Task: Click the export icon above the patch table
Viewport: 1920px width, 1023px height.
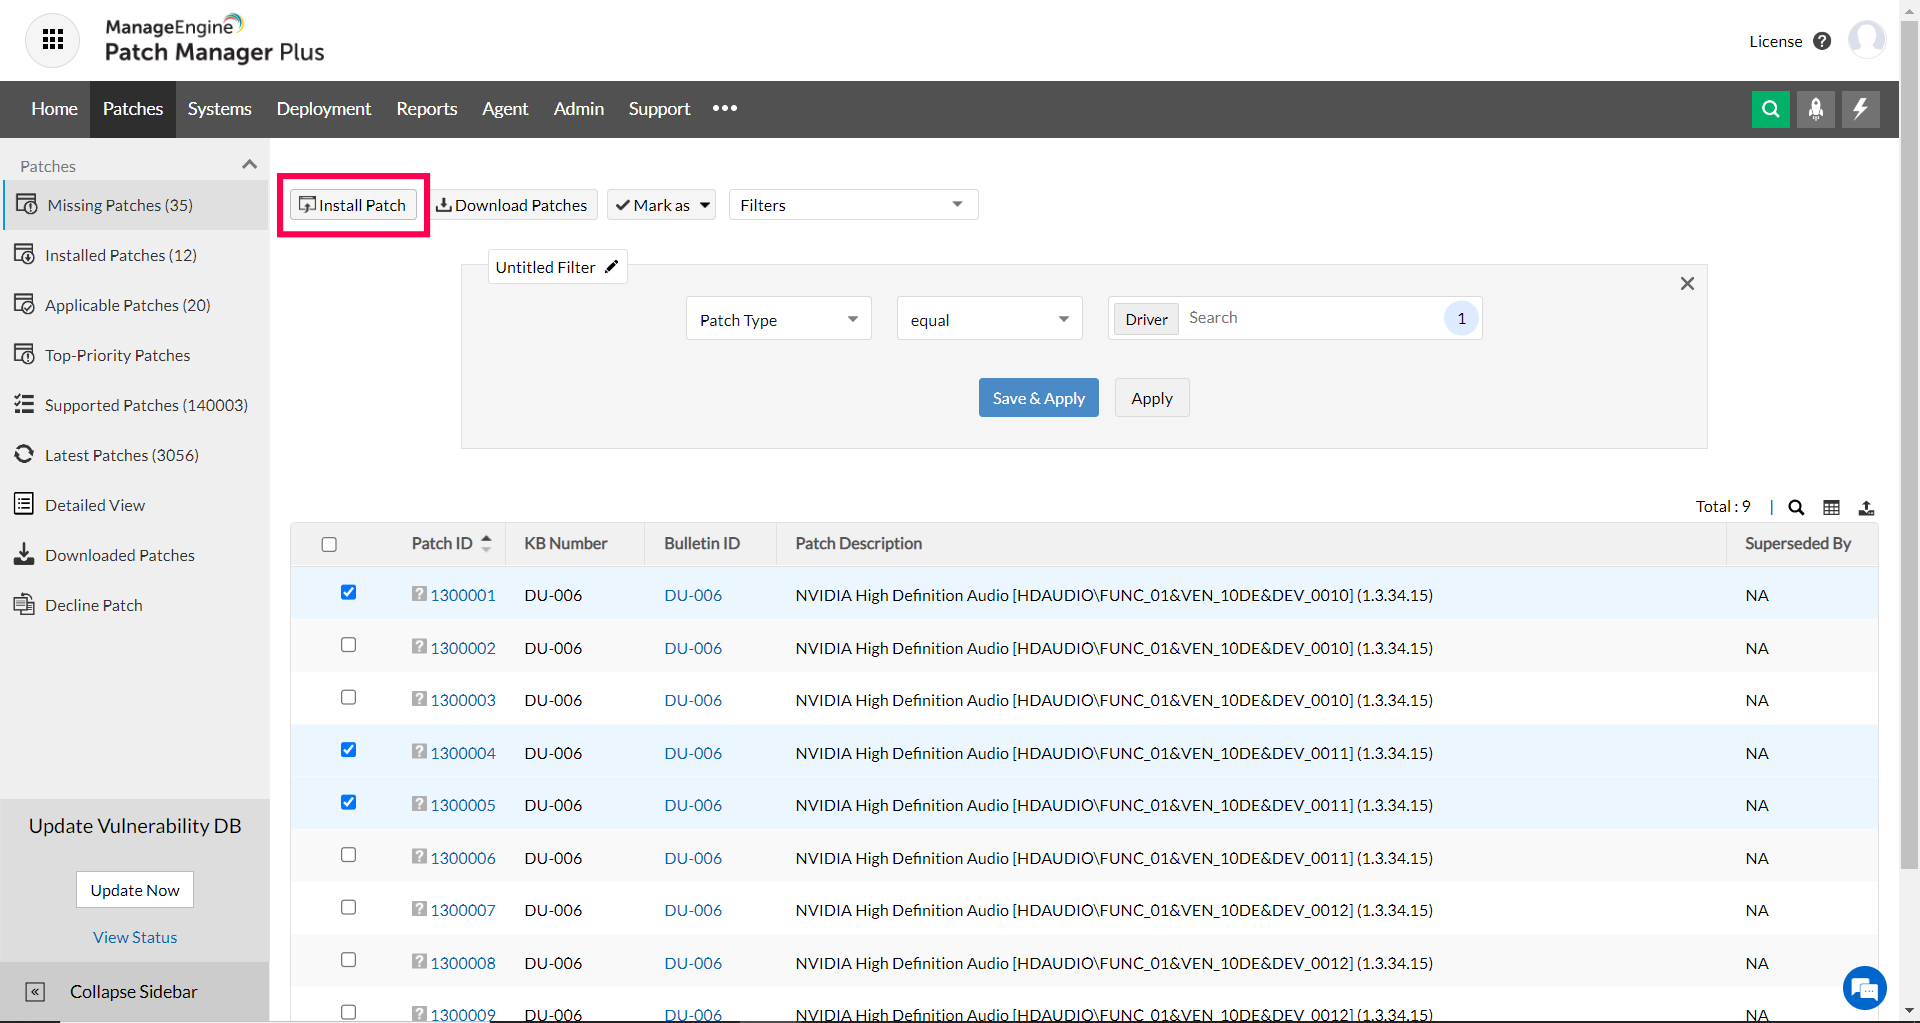Action: point(1868,508)
